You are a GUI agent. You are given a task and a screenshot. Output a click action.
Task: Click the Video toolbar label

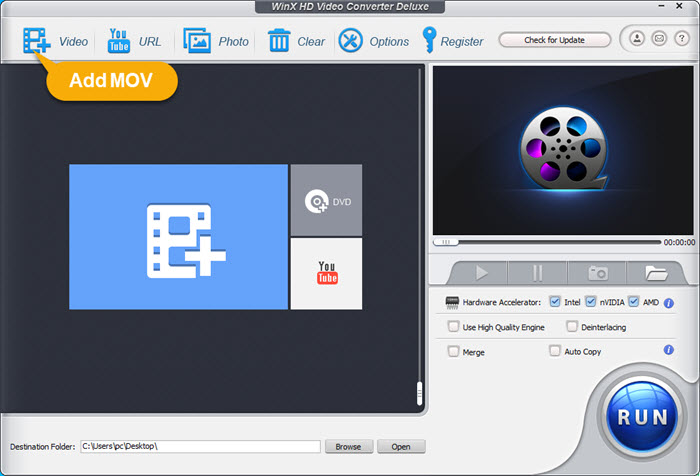74,42
